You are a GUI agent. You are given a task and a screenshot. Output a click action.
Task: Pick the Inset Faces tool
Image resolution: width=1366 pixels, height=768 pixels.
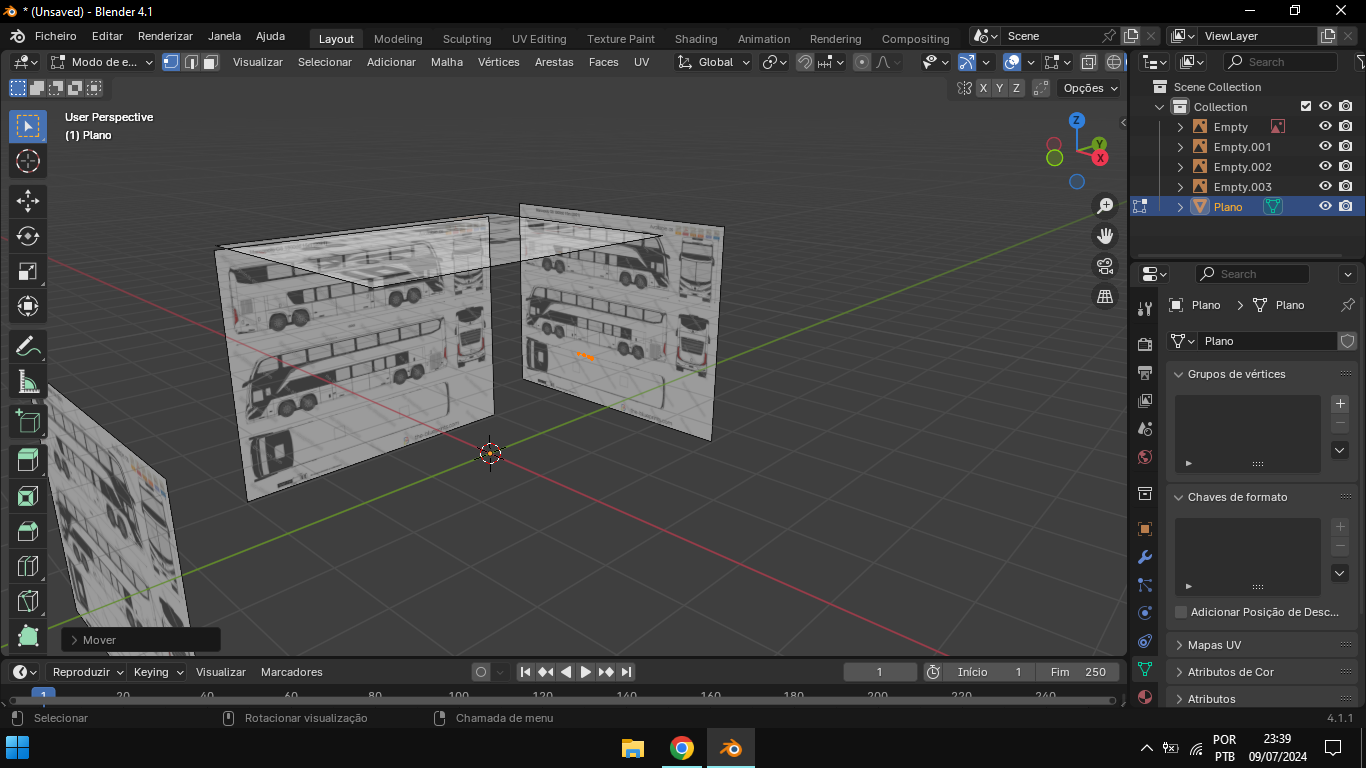pyautogui.click(x=28, y=496)
